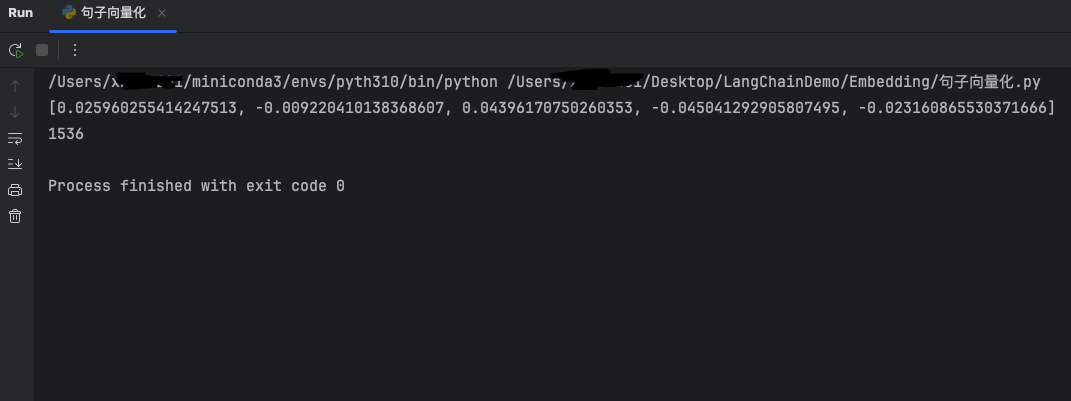
Task: Toggle Scroll to End of output
Action: pos(15,164)
